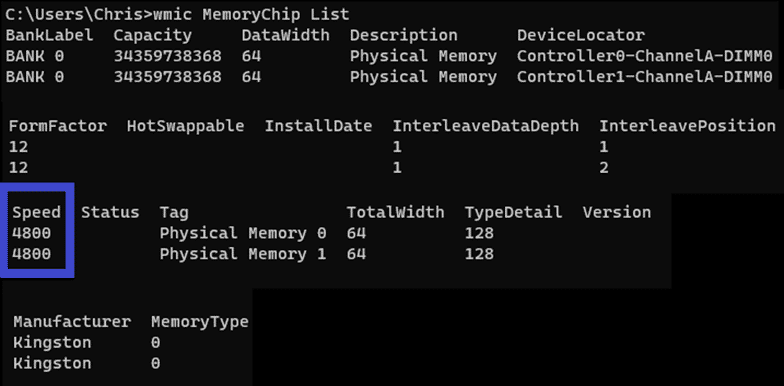Image resolution: width=784 pixels, height=386 pixels.
Task: Select the Physical Memory 1 tag text
Action: (243, 254)
